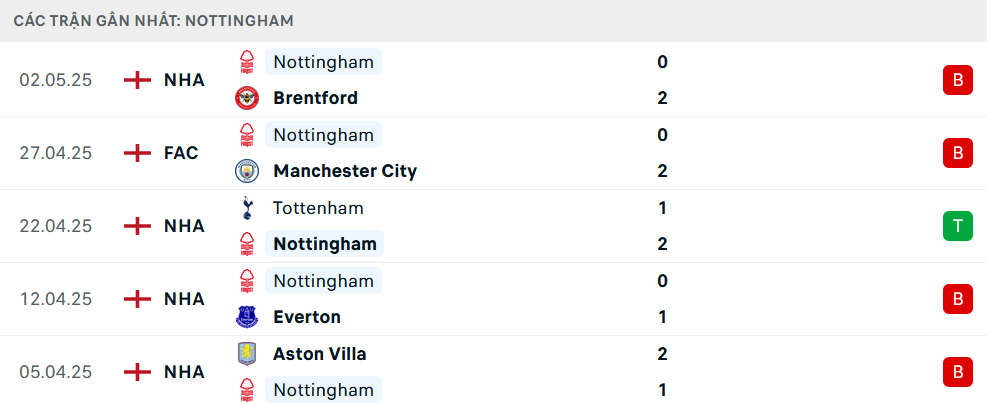
Task: Click red B badge for Everton match
Action: 957,299
